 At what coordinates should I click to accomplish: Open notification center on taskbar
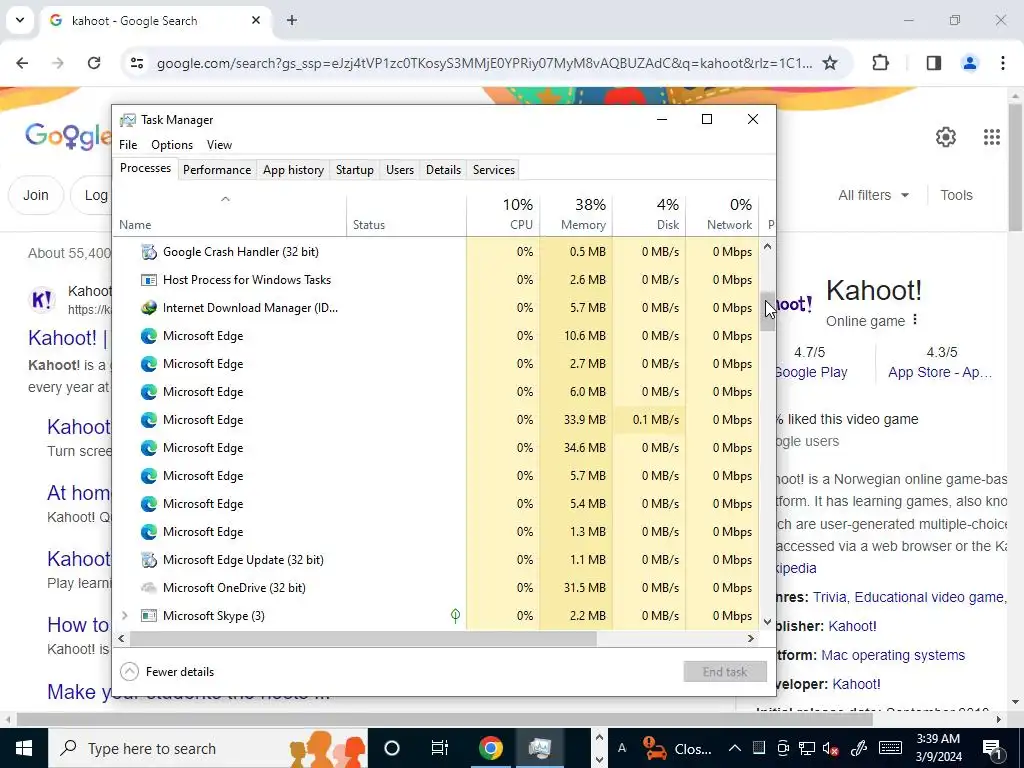[992, 748]
